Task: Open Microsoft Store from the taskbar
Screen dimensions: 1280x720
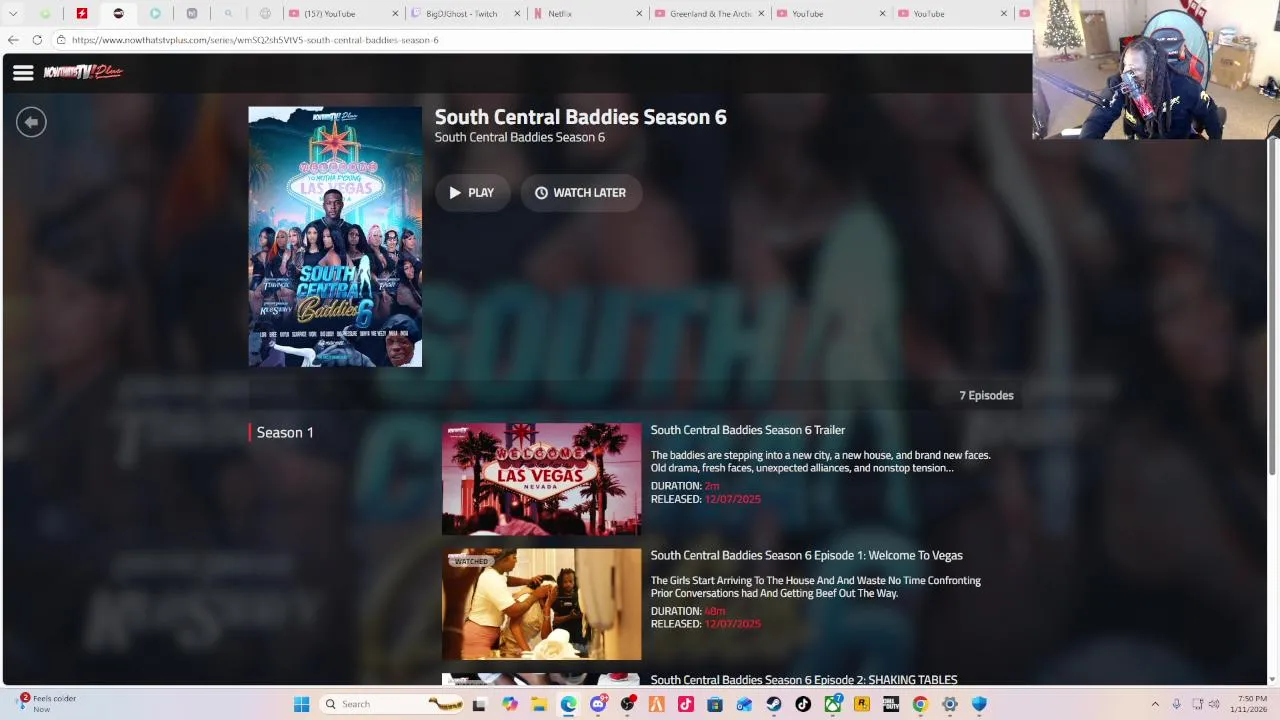Action: click(714, 704)
